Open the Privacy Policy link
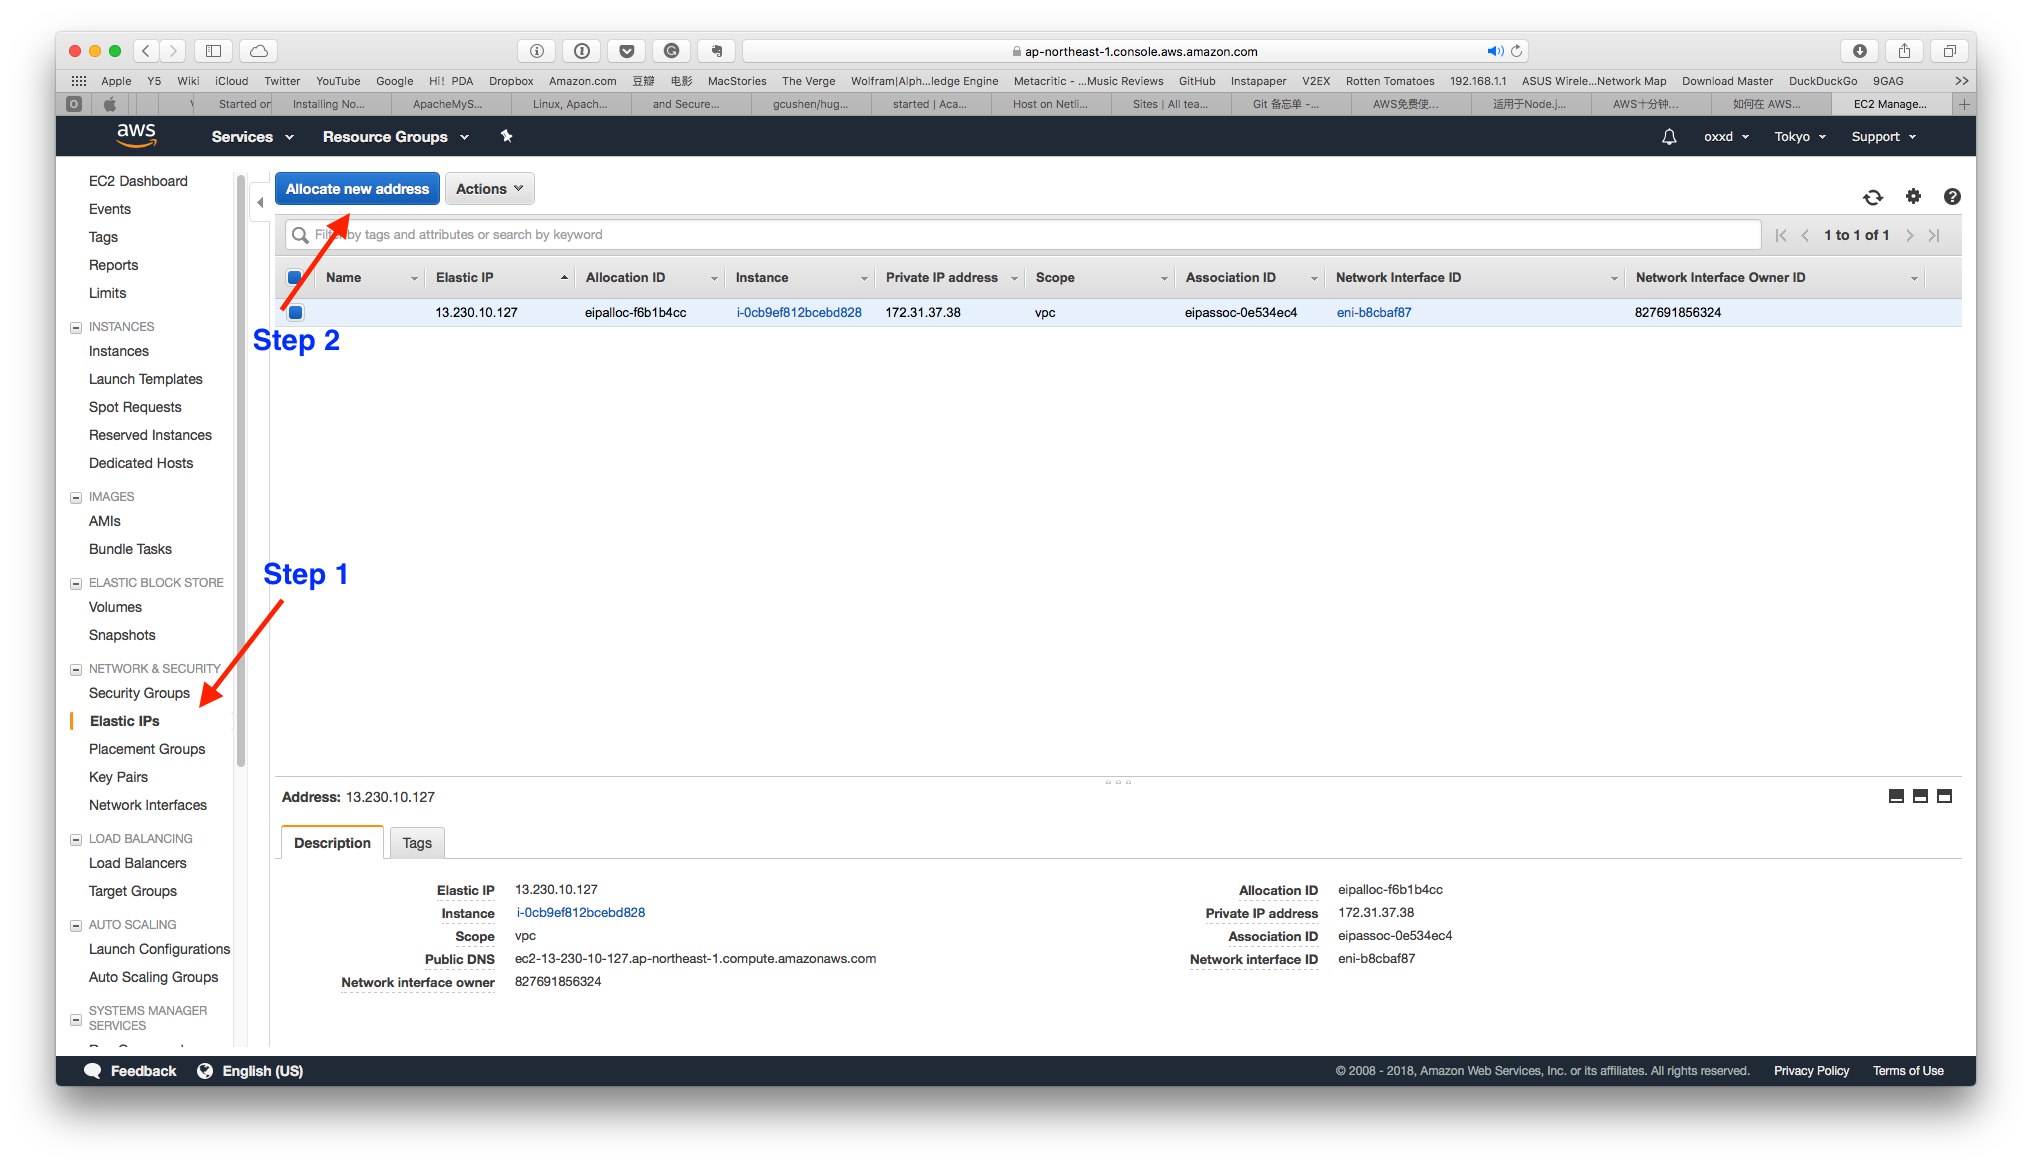This screenshot has height=1166, width=2032. click(x=1811, y=1071)
